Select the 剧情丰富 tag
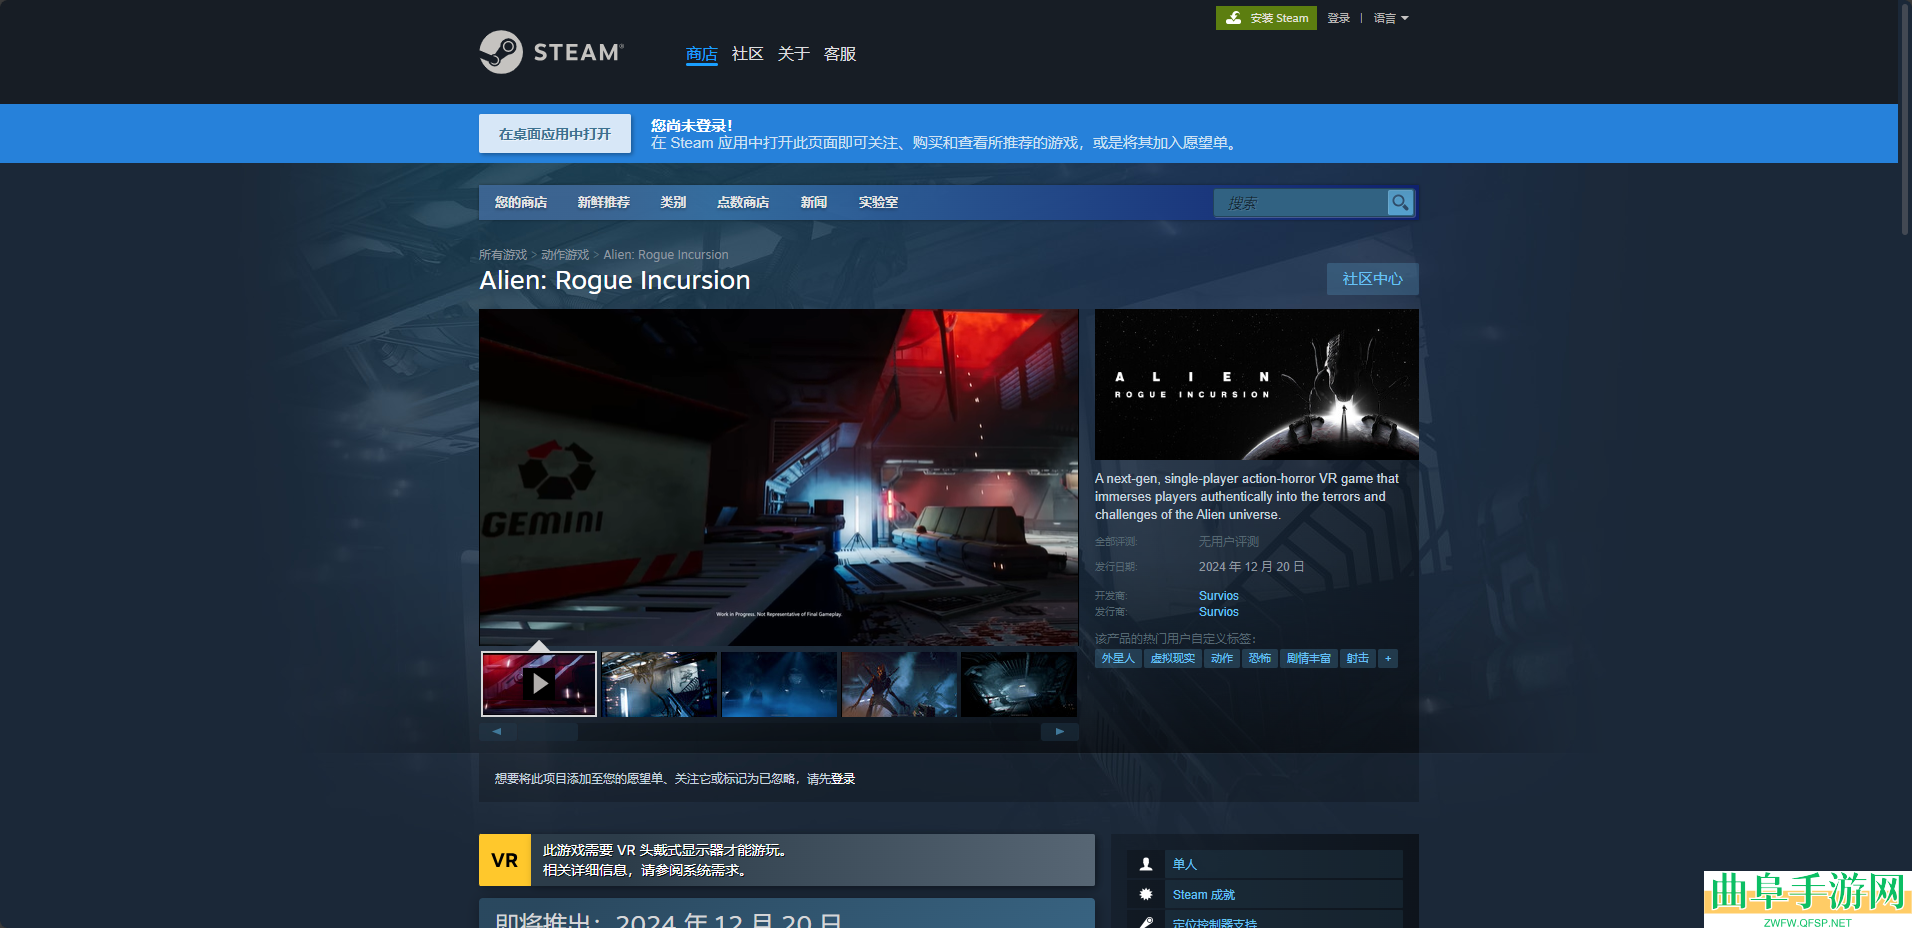The image size is (1912, 928). (1309, 658)
